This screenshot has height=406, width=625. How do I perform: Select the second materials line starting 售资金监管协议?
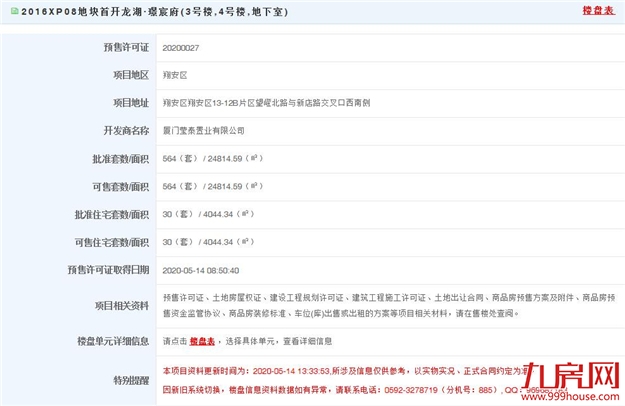tap(341, 314)
